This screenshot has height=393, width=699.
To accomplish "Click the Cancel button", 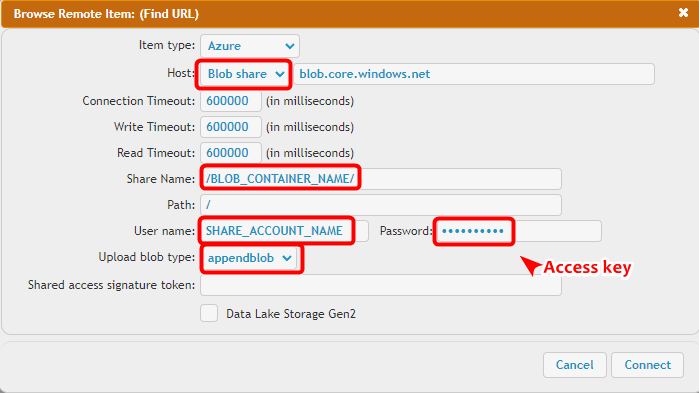I will 575,365.
